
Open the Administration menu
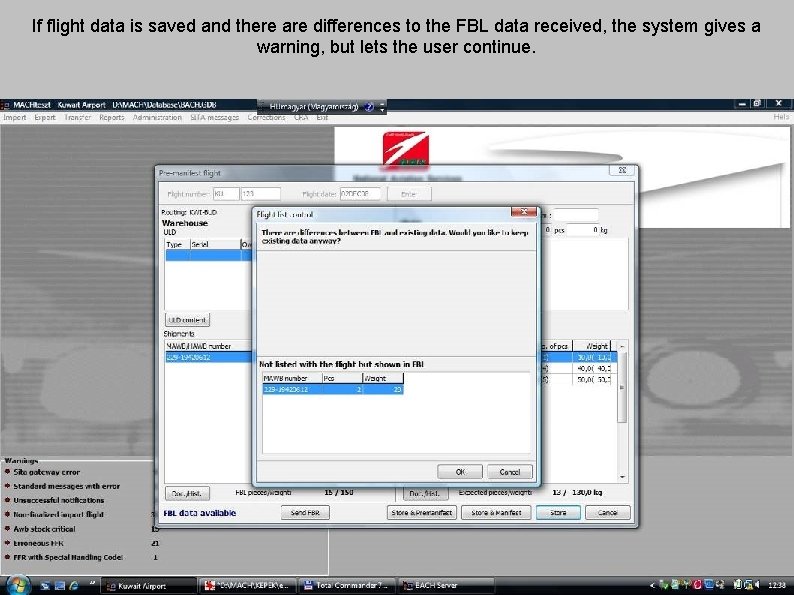[157, 117]
